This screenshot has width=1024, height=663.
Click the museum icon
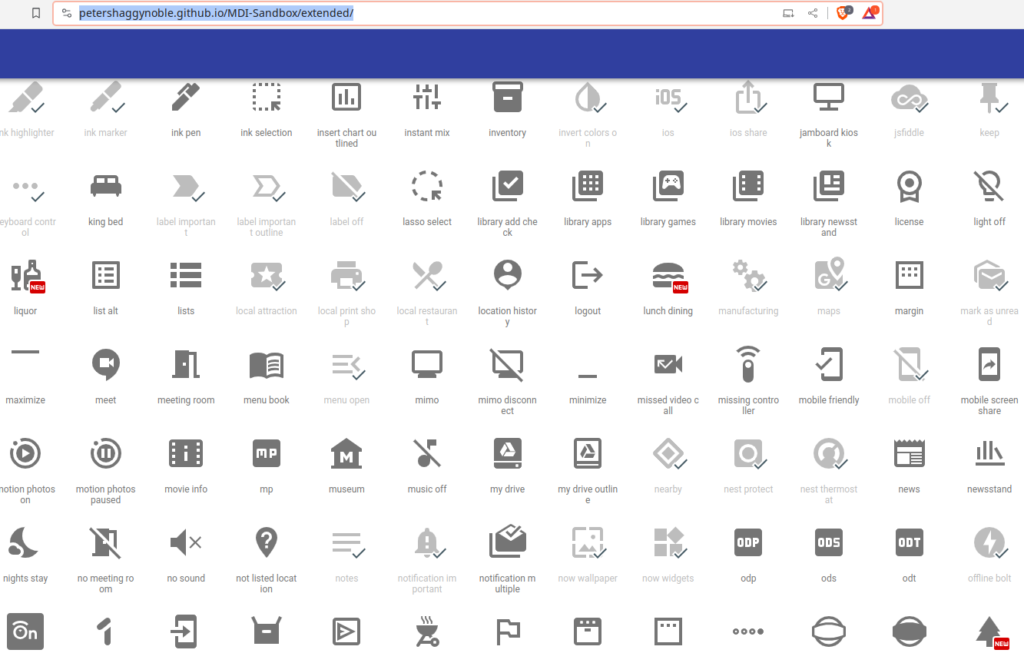coord(346,453)
